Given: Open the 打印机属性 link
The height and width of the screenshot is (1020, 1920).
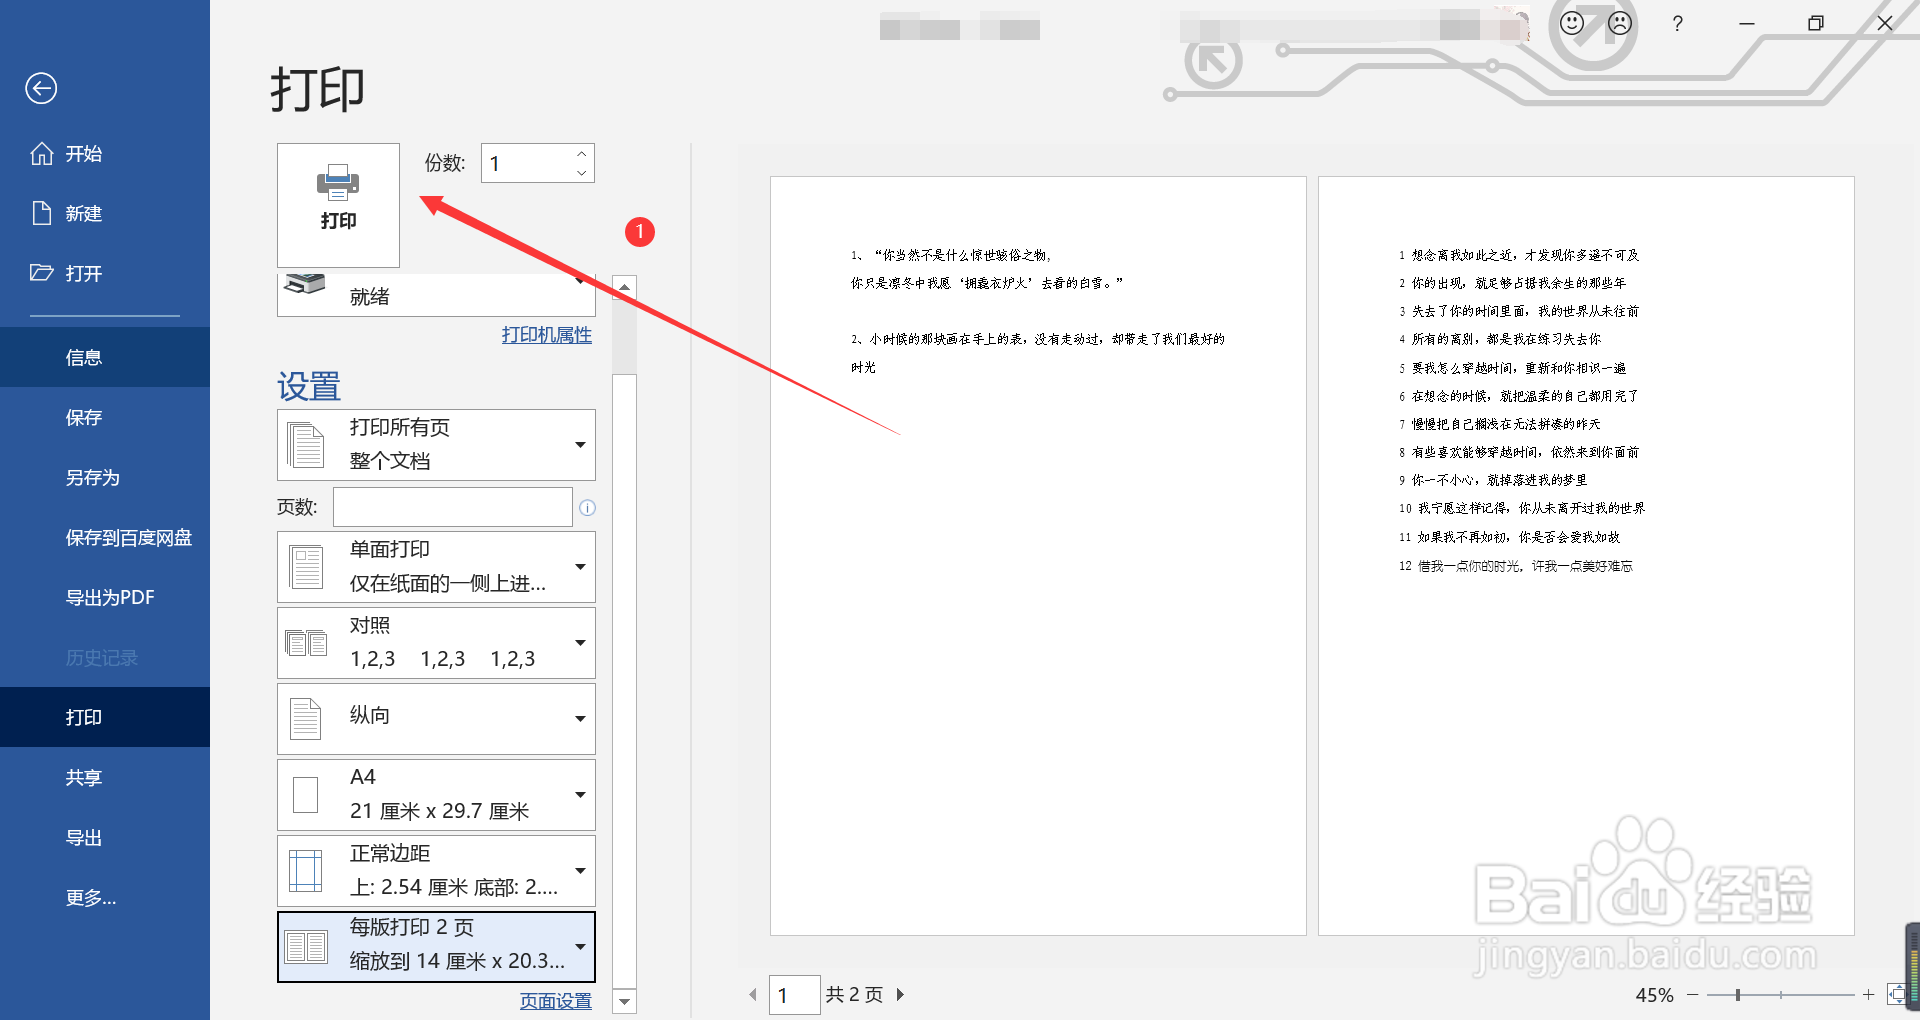Looking at the screenshot, I should 547,335.
